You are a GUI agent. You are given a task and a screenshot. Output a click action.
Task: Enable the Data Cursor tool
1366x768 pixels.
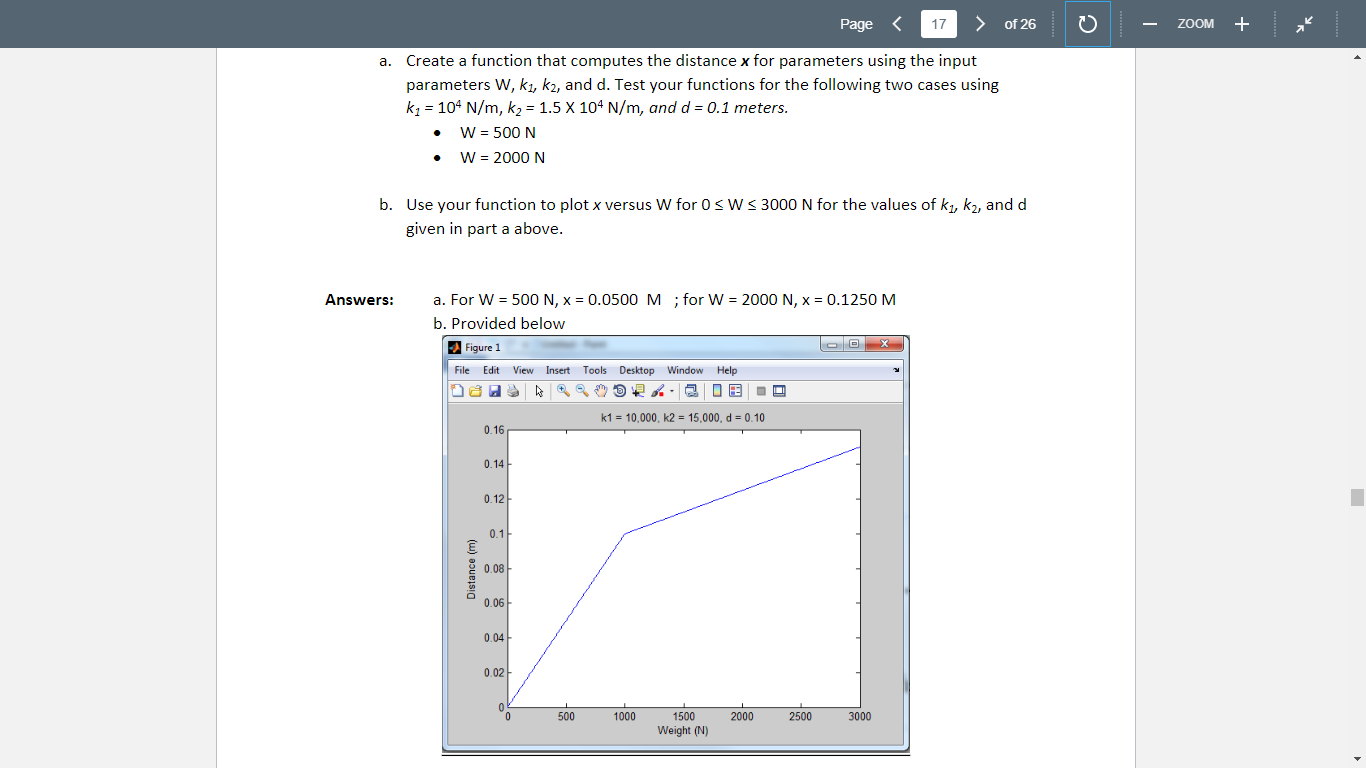point(636,390)
